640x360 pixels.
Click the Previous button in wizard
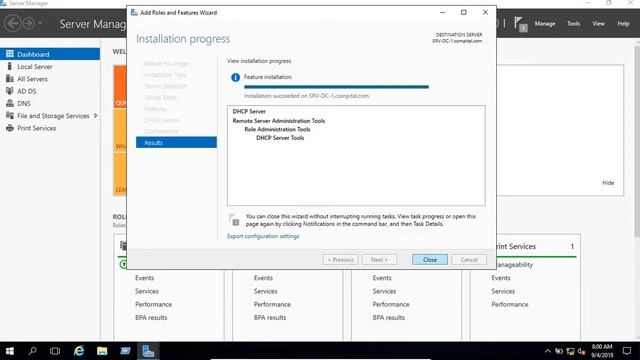tap(340, 260)
